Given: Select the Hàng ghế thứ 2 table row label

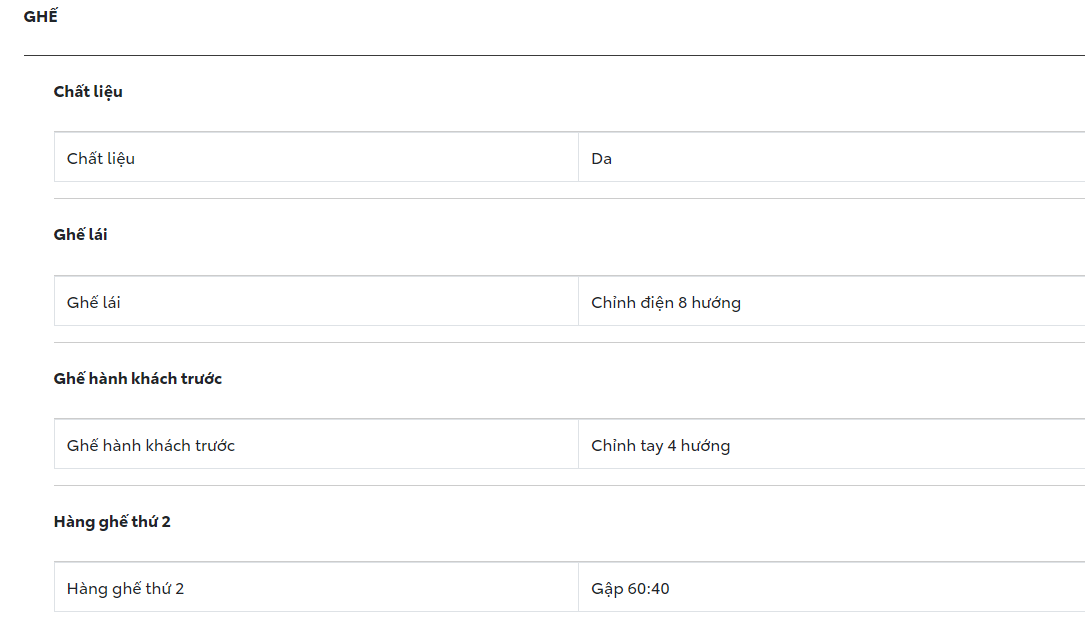Looking at the screenshot, I should (126, 588).
